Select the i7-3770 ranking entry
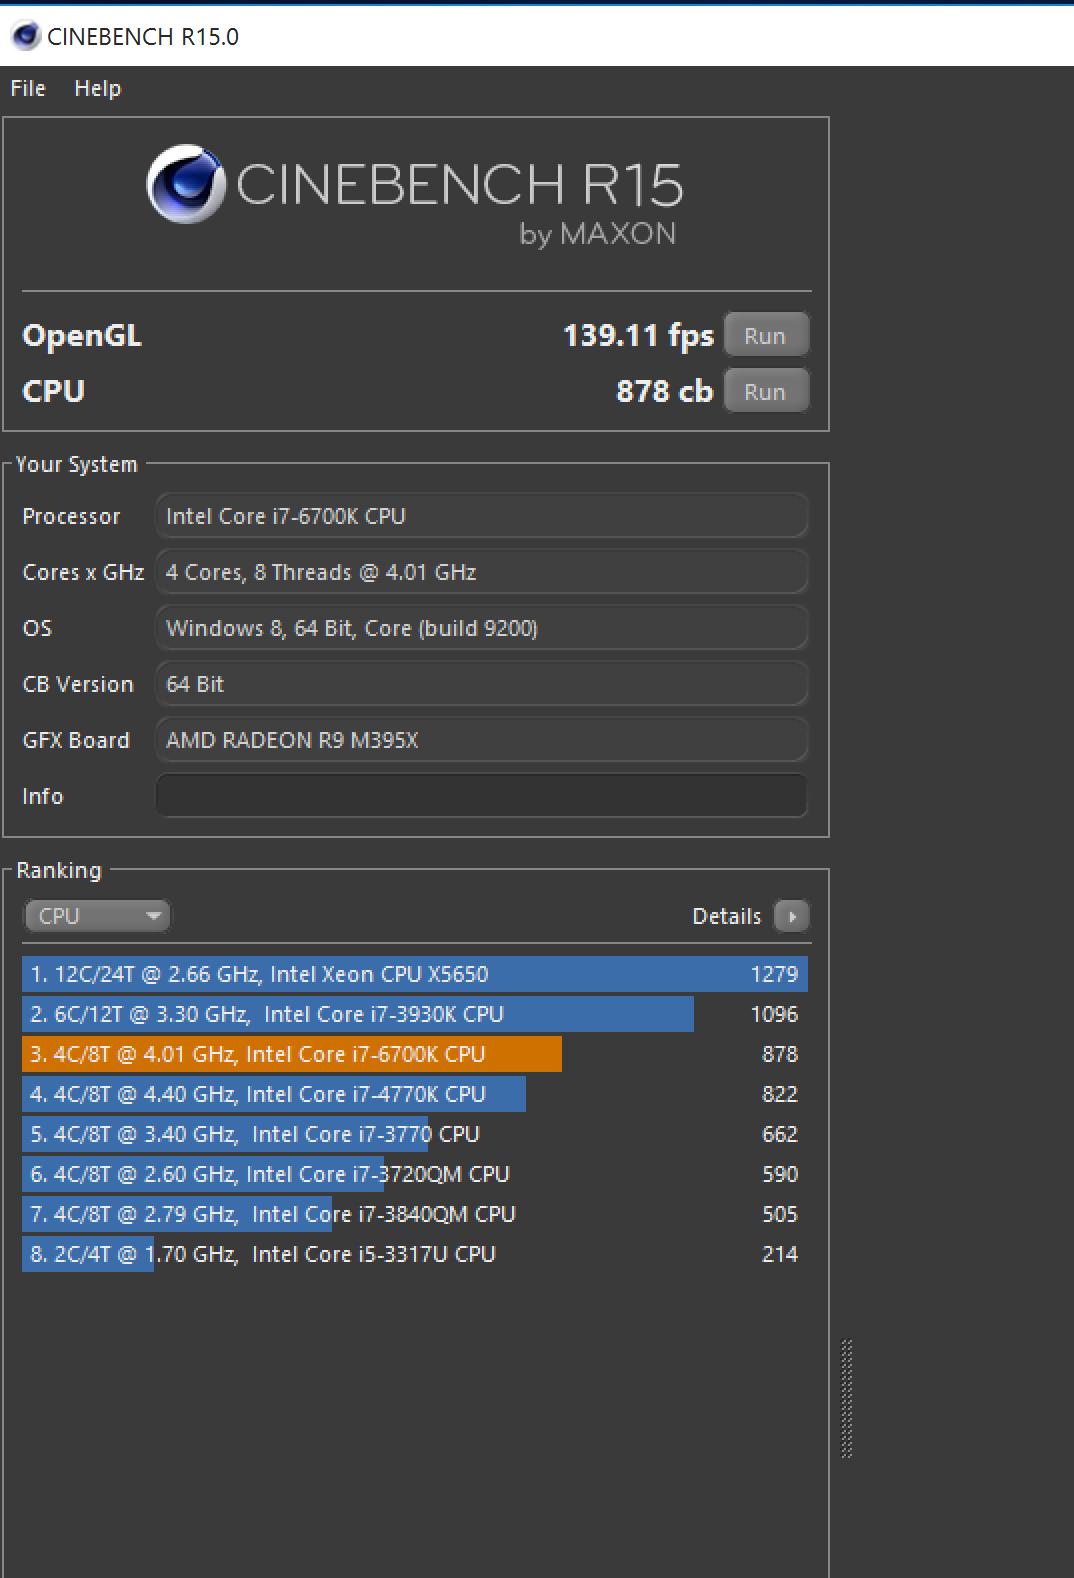The height and width of the screenshot is (1578, 1074). coord(415,1134)
